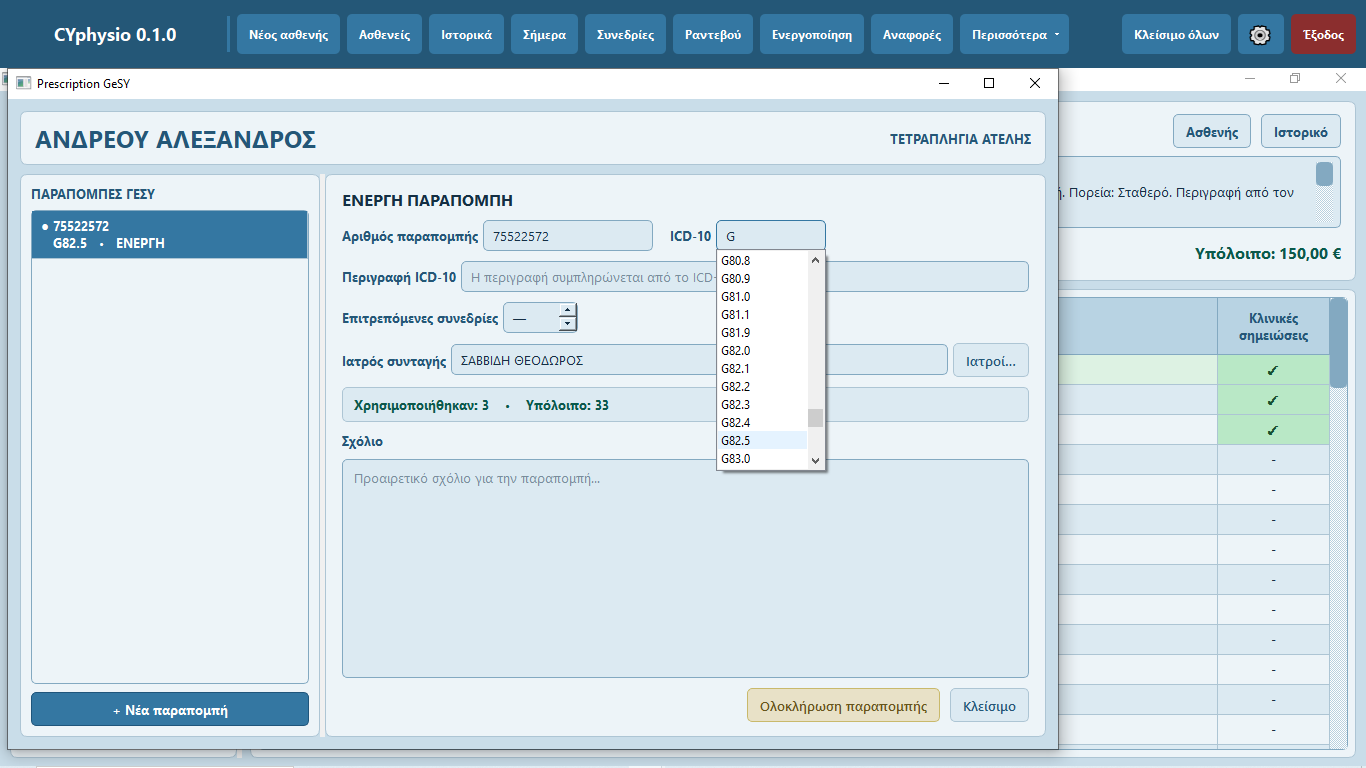Image resolution: width=1366 pixels, height=768 pixels.
Task: Click the Ιστορικό button in the background window
Action: 1301,132
